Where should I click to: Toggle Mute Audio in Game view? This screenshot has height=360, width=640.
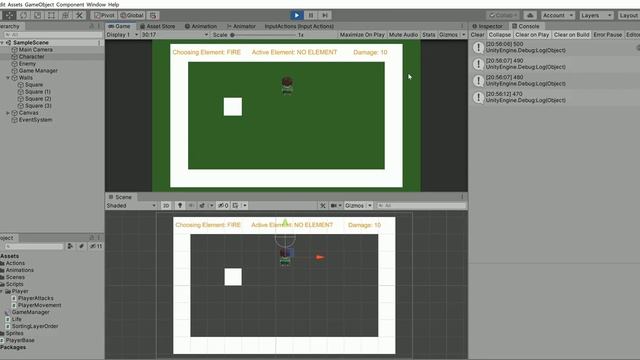pyautogui.click(x=403, y=35)
